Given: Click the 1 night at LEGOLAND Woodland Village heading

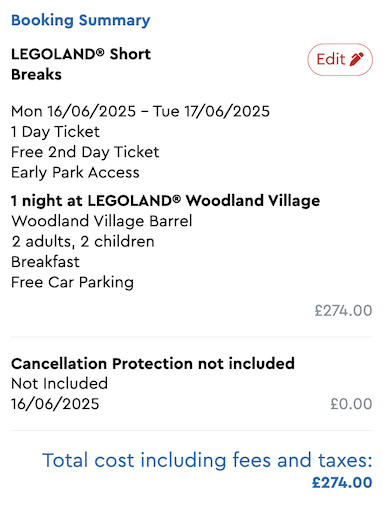Looking at the screenshot, I should point(165,201).
